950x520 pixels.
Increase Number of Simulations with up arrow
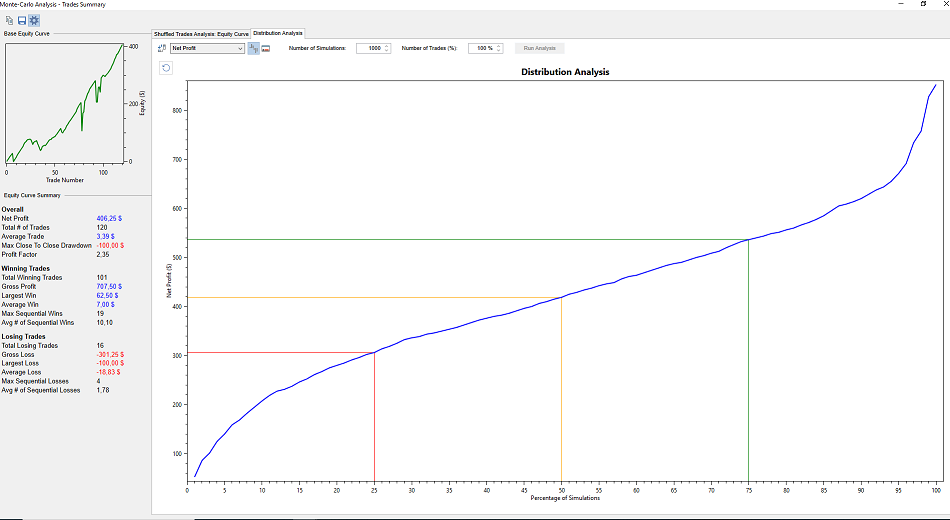[x=387, y=45]
